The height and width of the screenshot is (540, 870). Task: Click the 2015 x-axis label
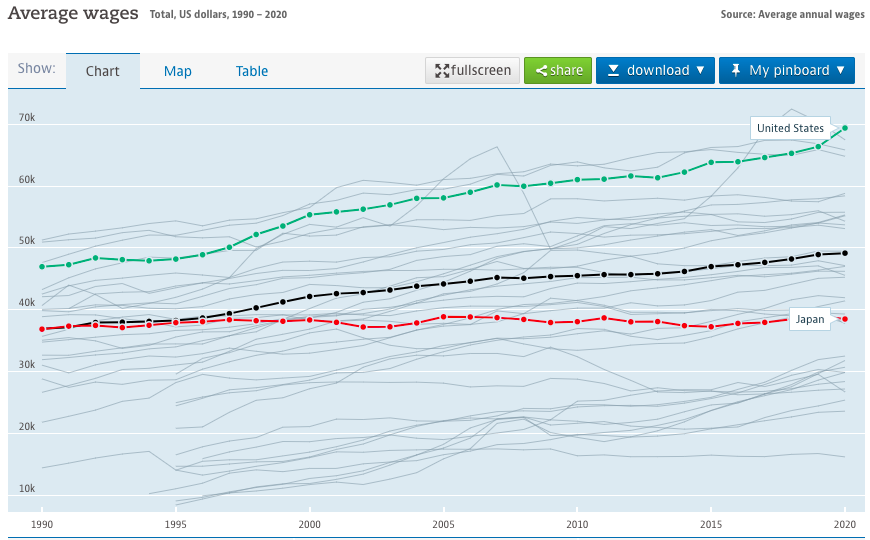(711, 524)
